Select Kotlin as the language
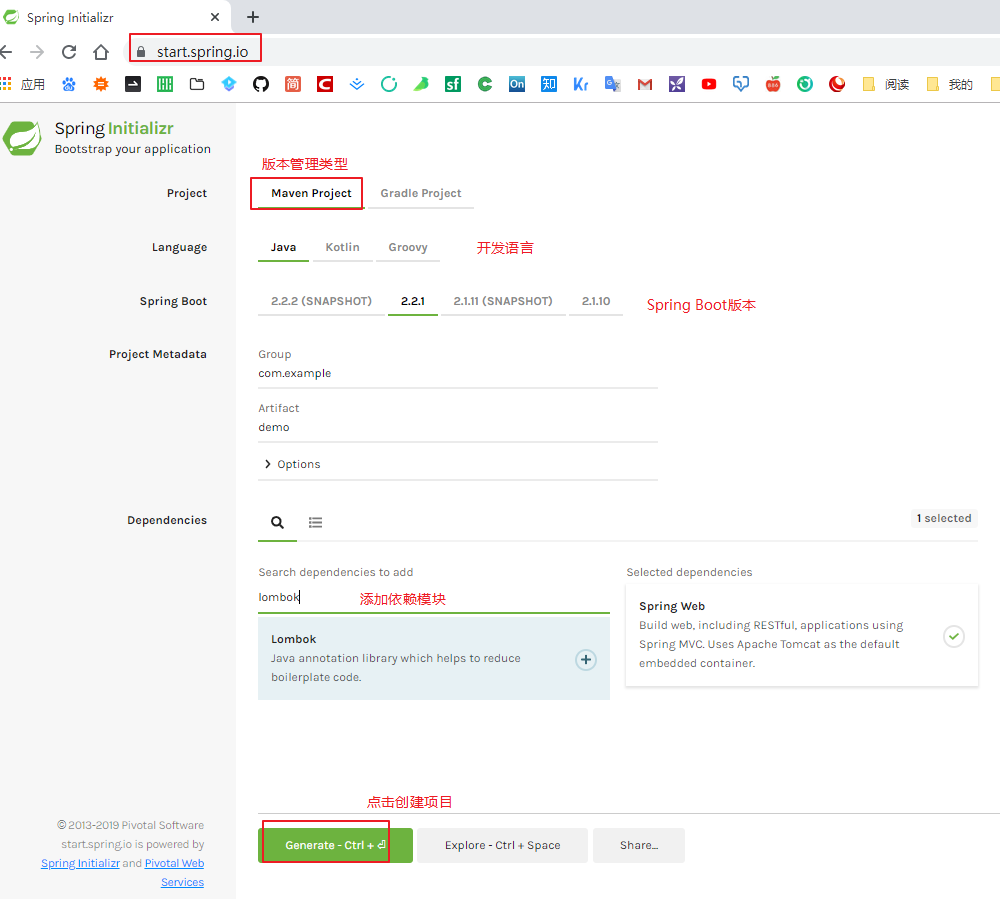 pos(342,246)
